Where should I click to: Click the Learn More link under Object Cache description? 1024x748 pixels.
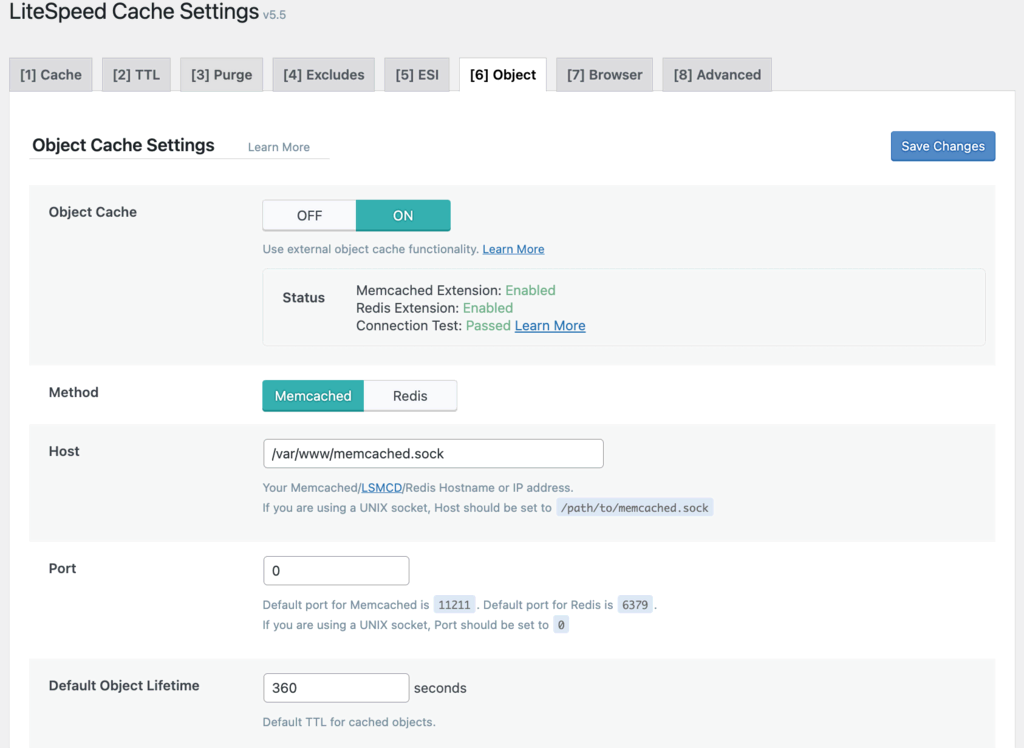[513, 249]
